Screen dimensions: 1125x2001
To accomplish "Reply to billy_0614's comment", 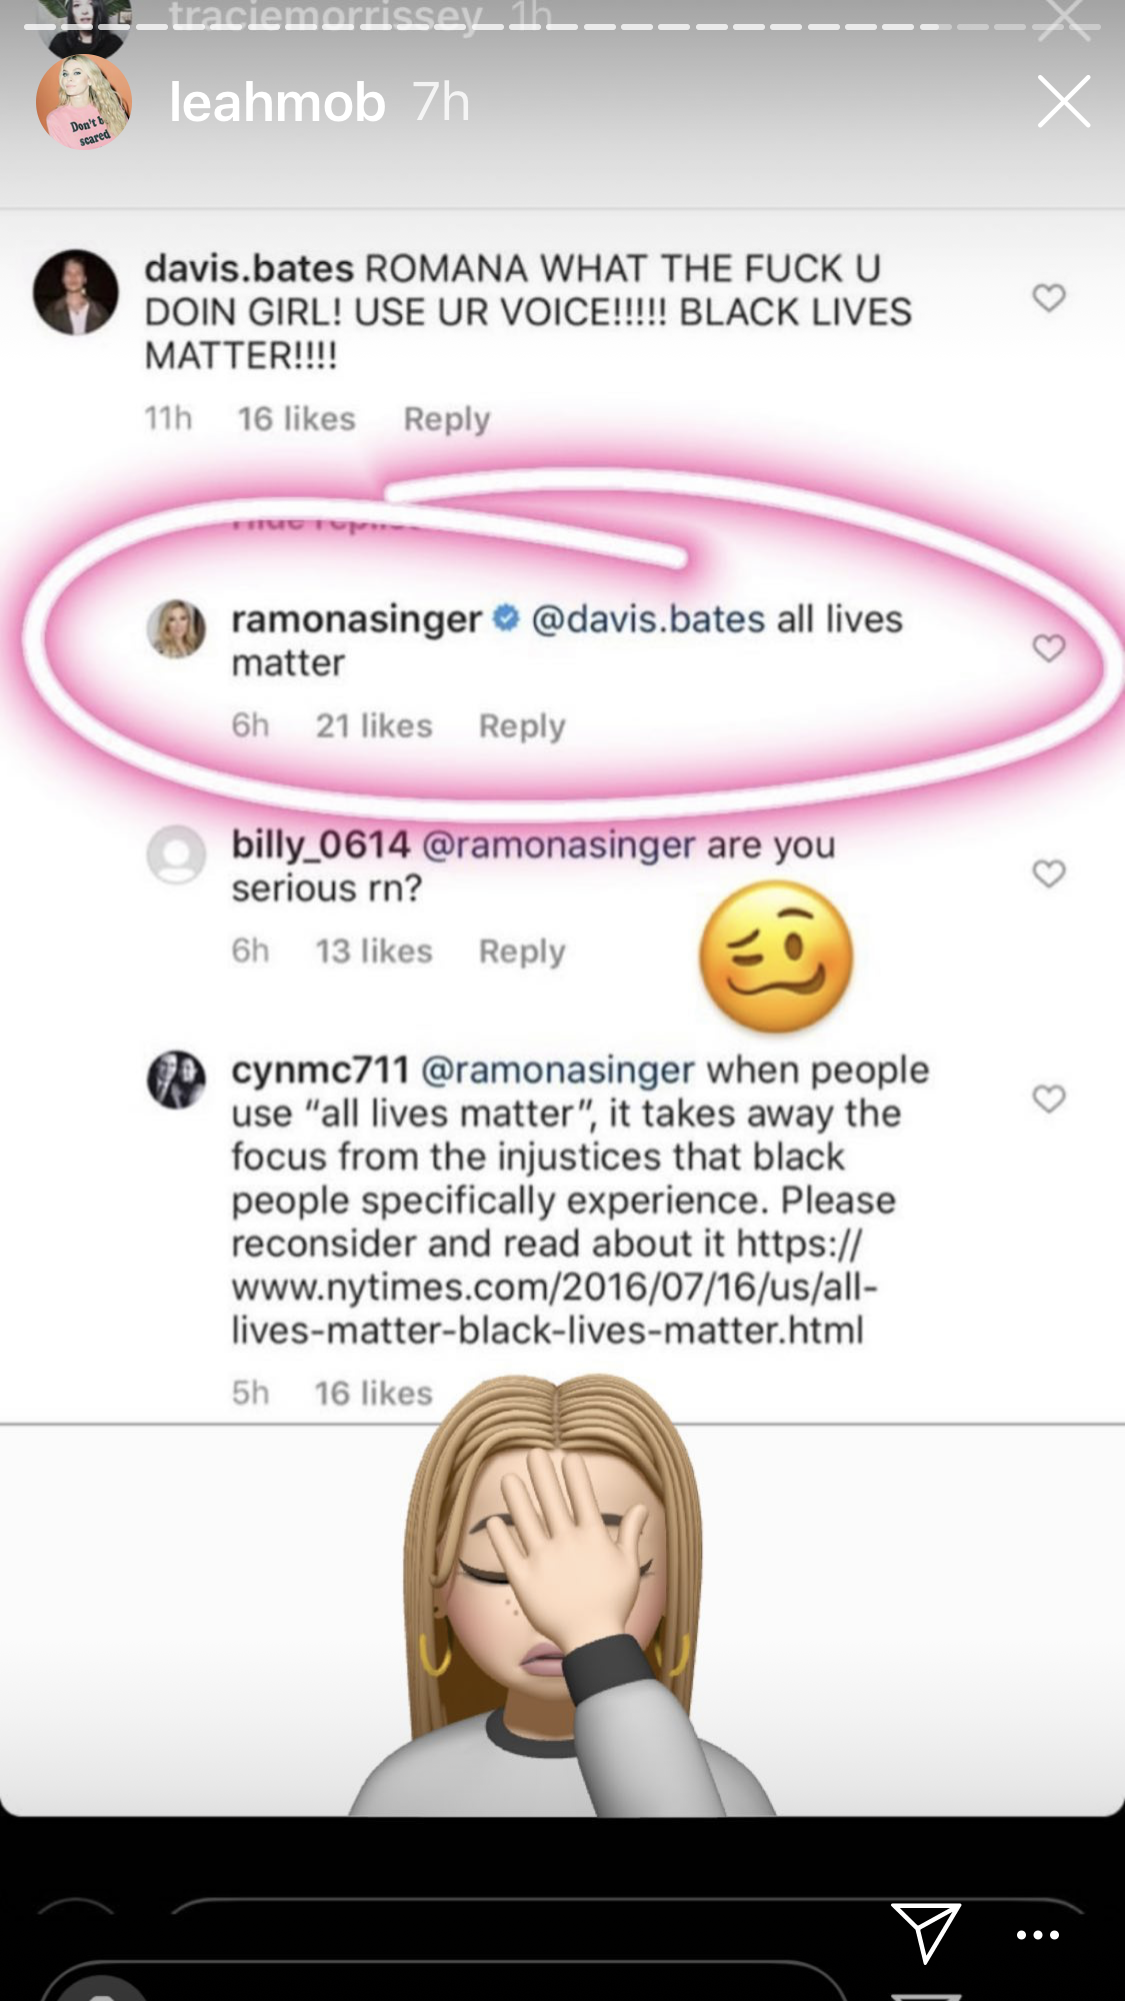I will [522, 950].
